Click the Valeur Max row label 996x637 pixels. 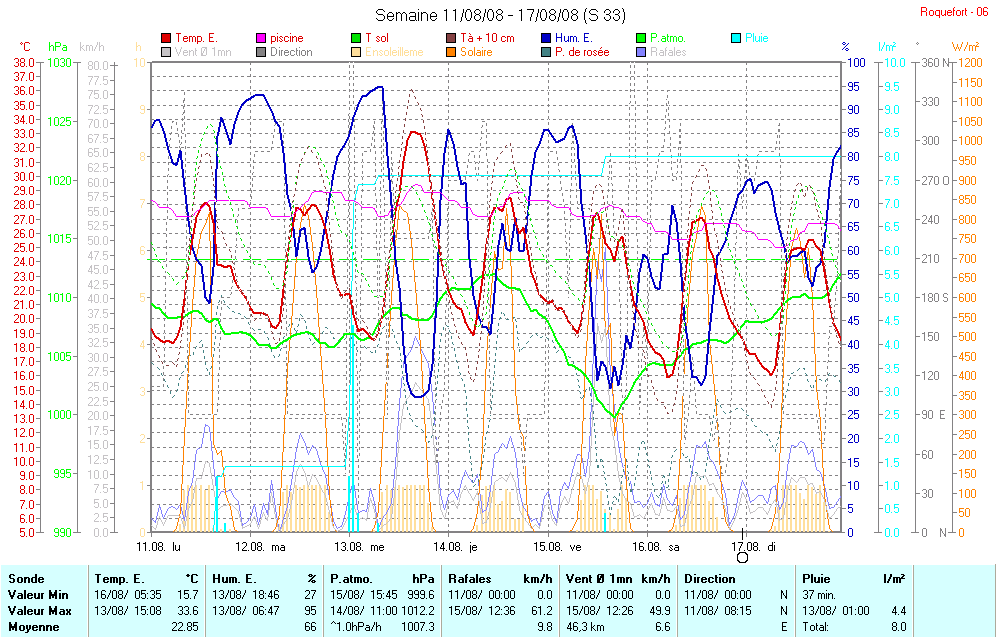pos(39,611)
